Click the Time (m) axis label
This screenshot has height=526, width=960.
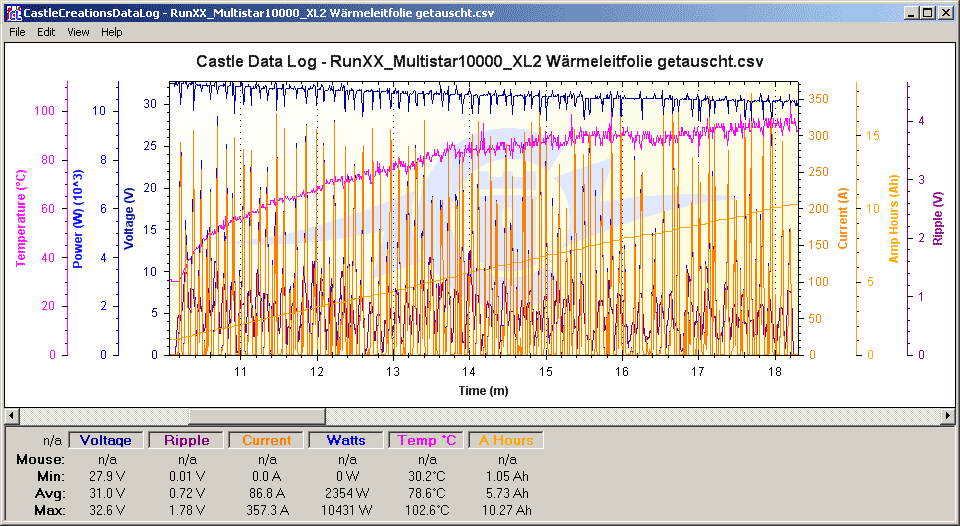484,391
